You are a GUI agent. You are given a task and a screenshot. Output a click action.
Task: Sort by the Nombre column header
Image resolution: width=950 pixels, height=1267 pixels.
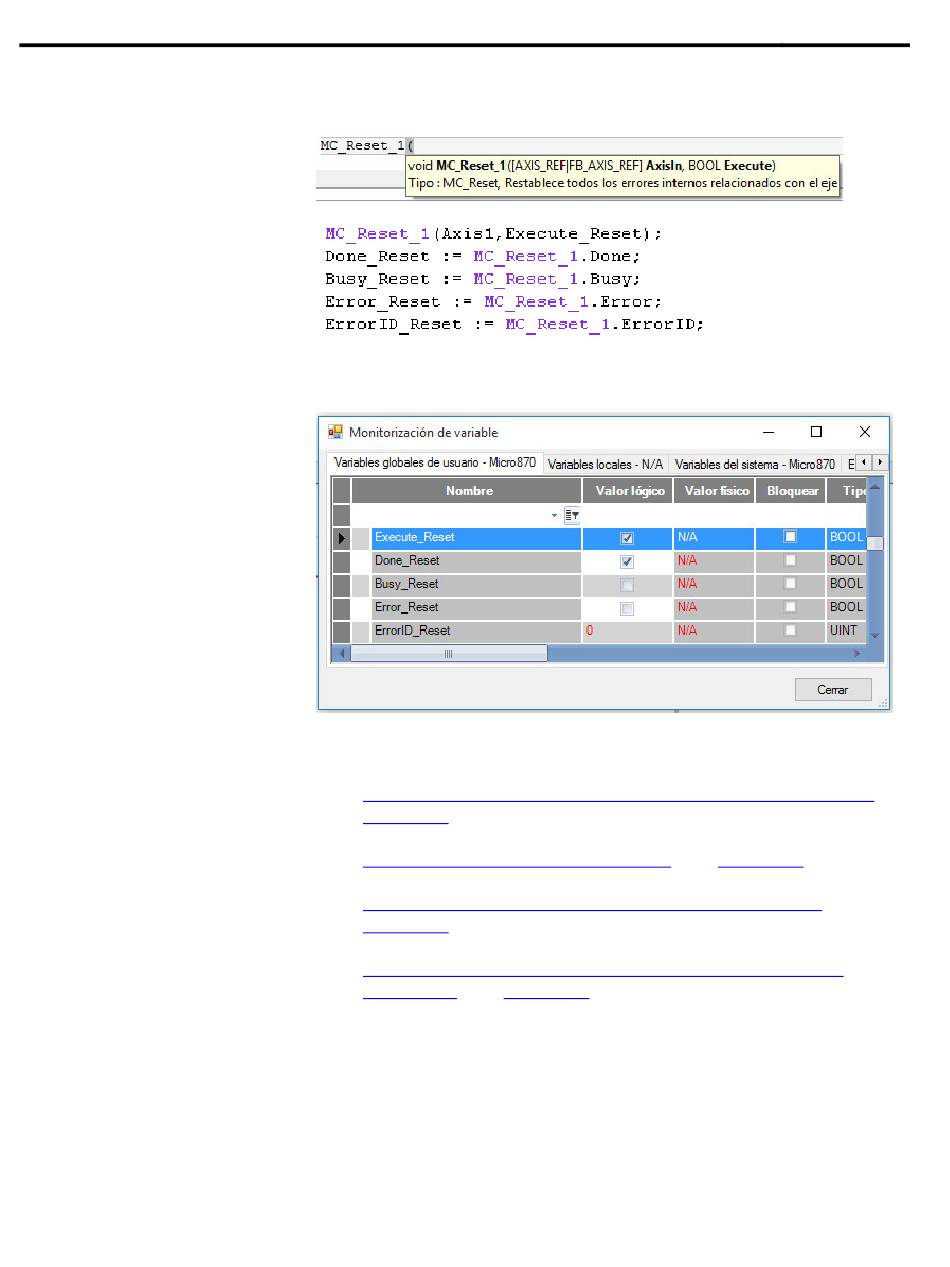point(467,491)
